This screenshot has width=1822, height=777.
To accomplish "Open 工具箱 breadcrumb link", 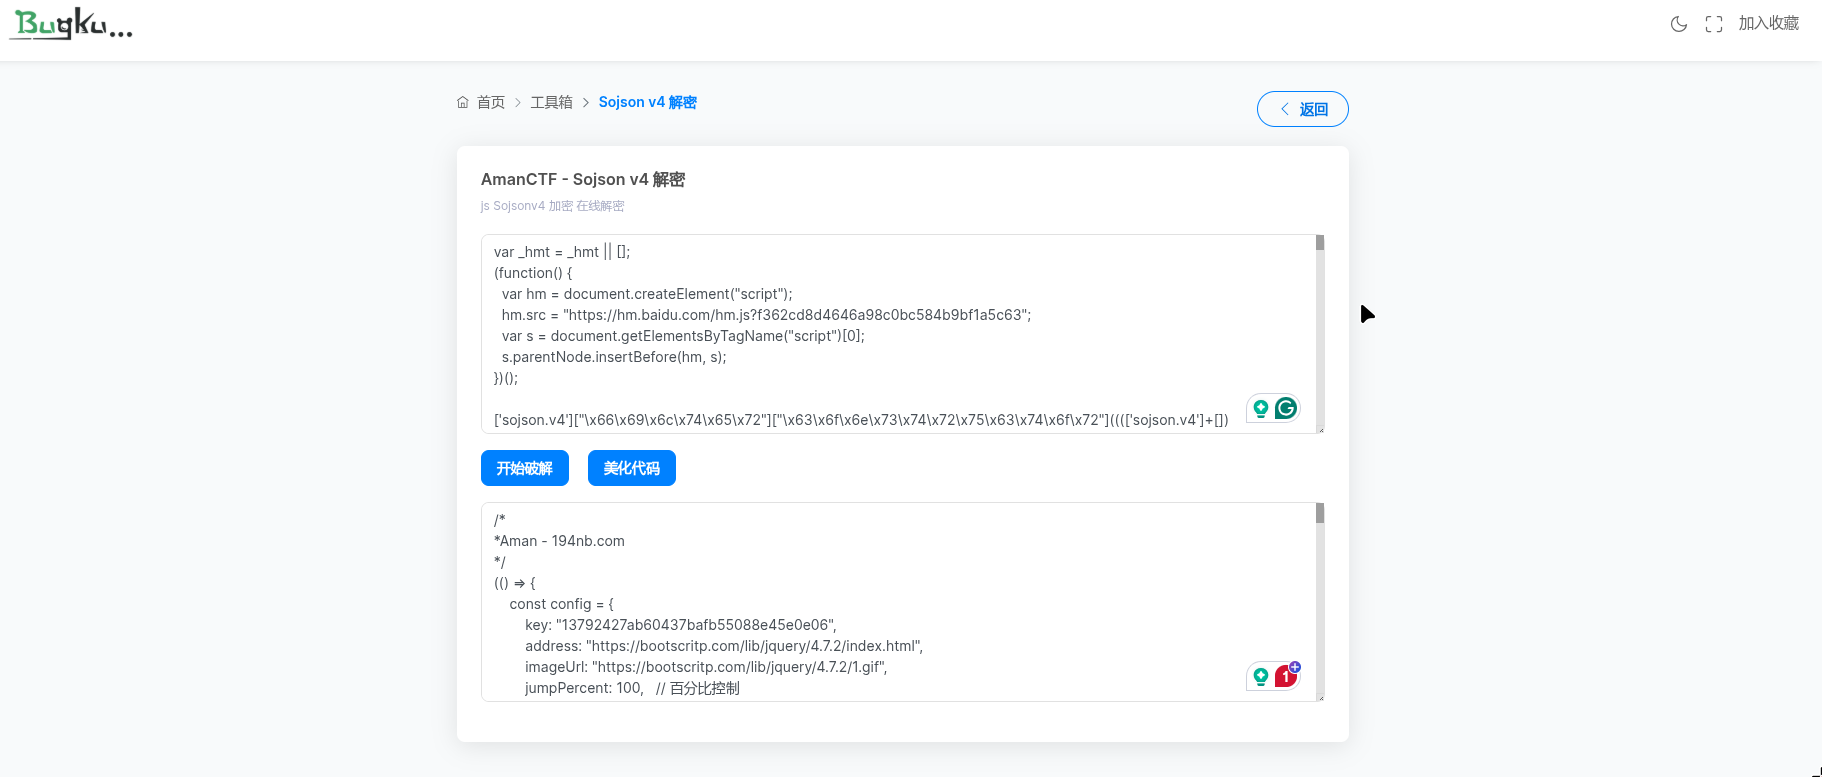I will (x=552, y=102).
